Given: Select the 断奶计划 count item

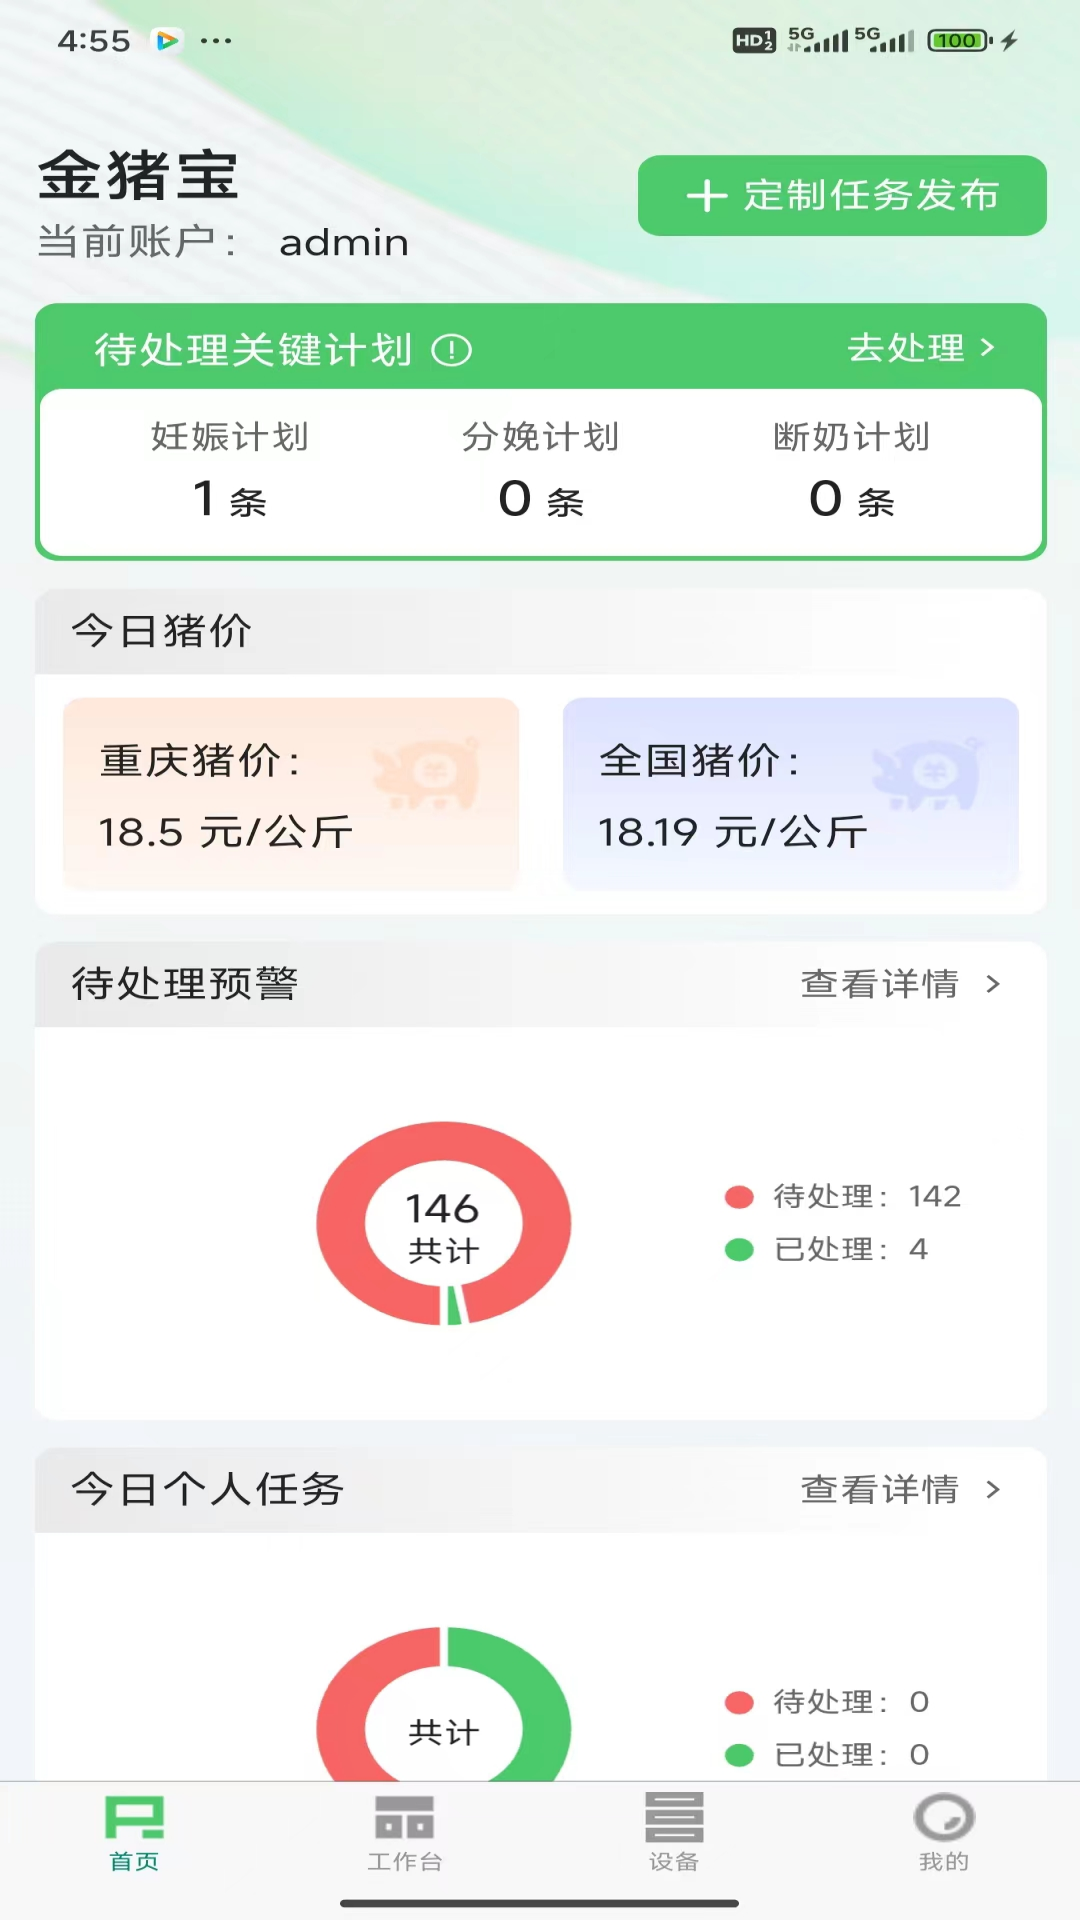Looking at the screenshot, I should (x=852, y=470).
